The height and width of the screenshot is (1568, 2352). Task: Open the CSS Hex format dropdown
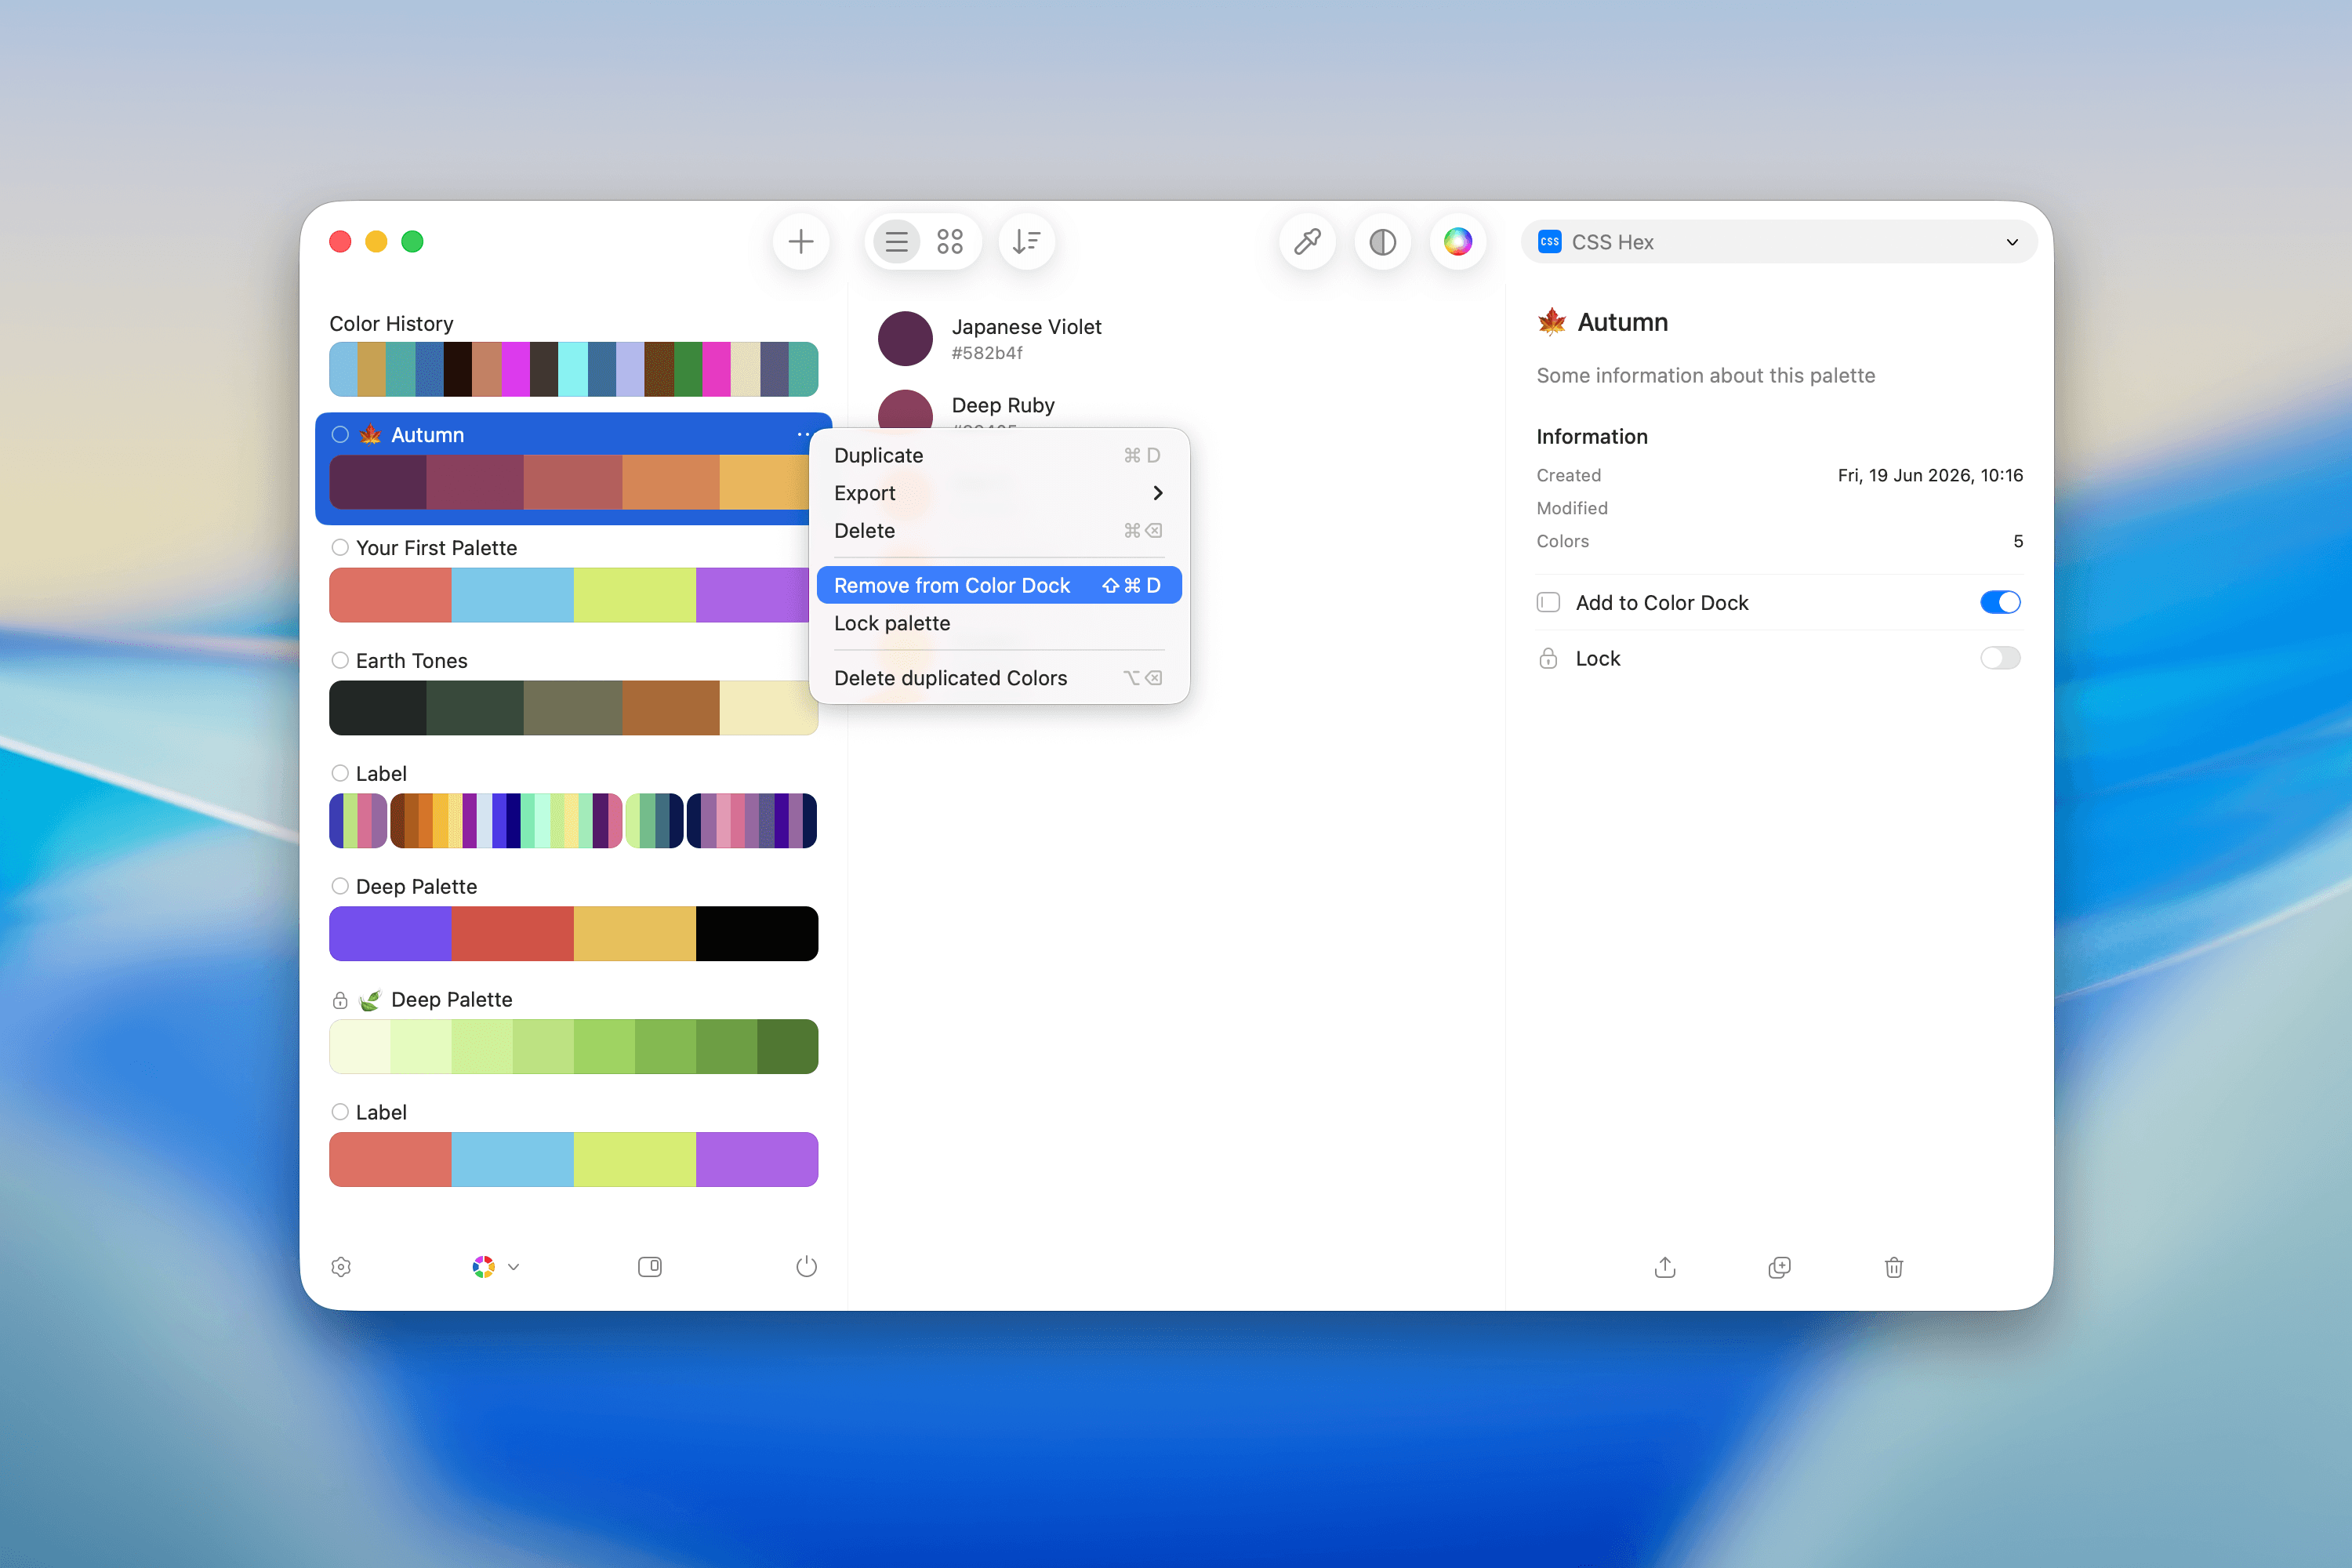click(1779, 242)
